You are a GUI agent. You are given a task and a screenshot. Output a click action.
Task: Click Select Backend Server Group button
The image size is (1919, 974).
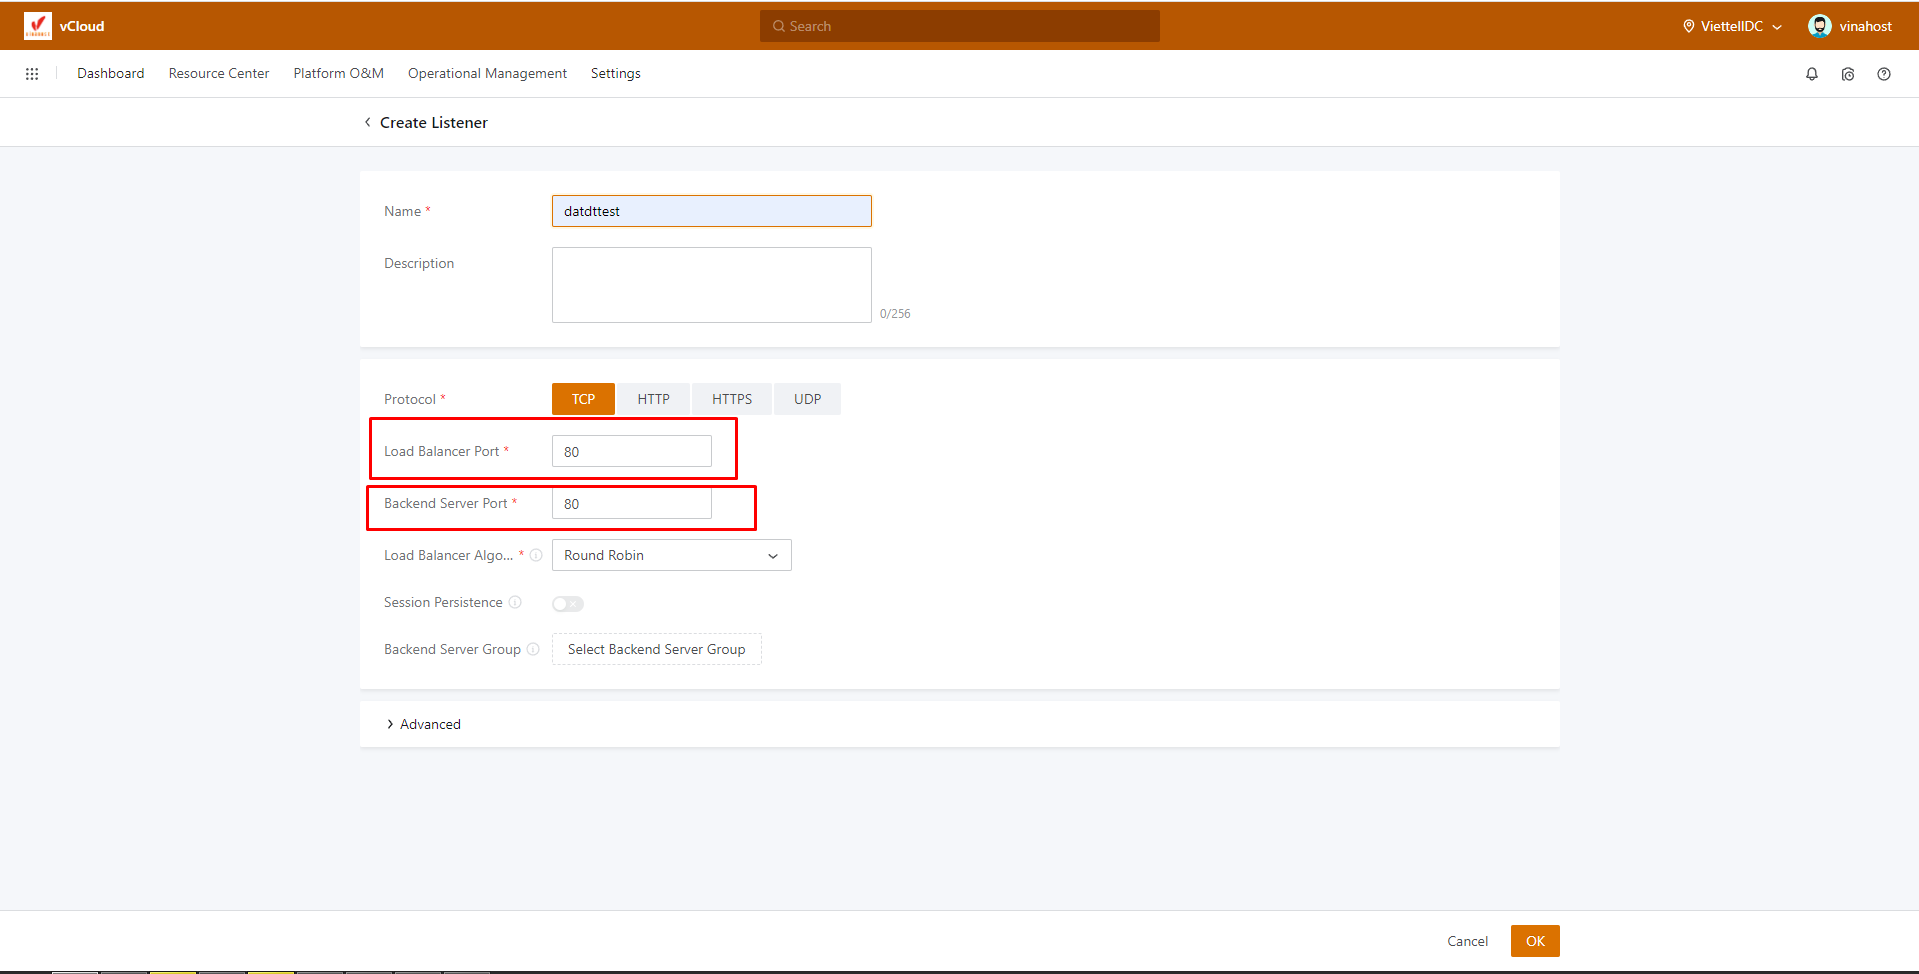[x=656, y=649]
